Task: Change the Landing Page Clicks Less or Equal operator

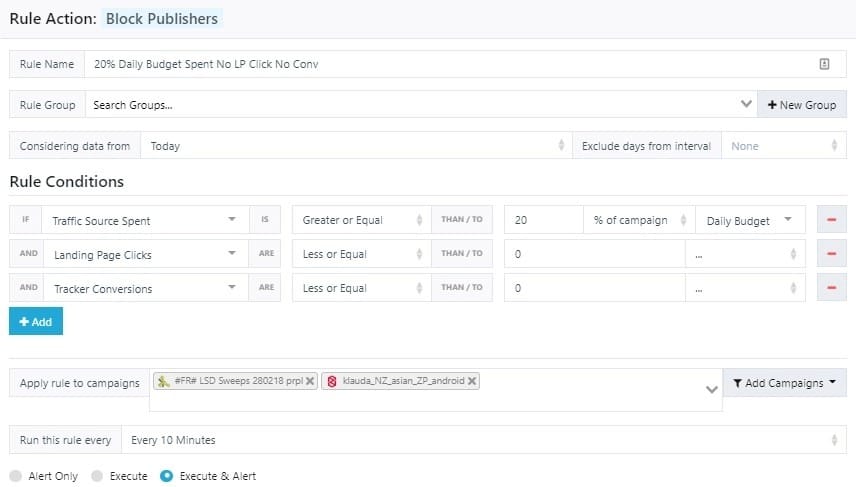Action: point(361,253)
